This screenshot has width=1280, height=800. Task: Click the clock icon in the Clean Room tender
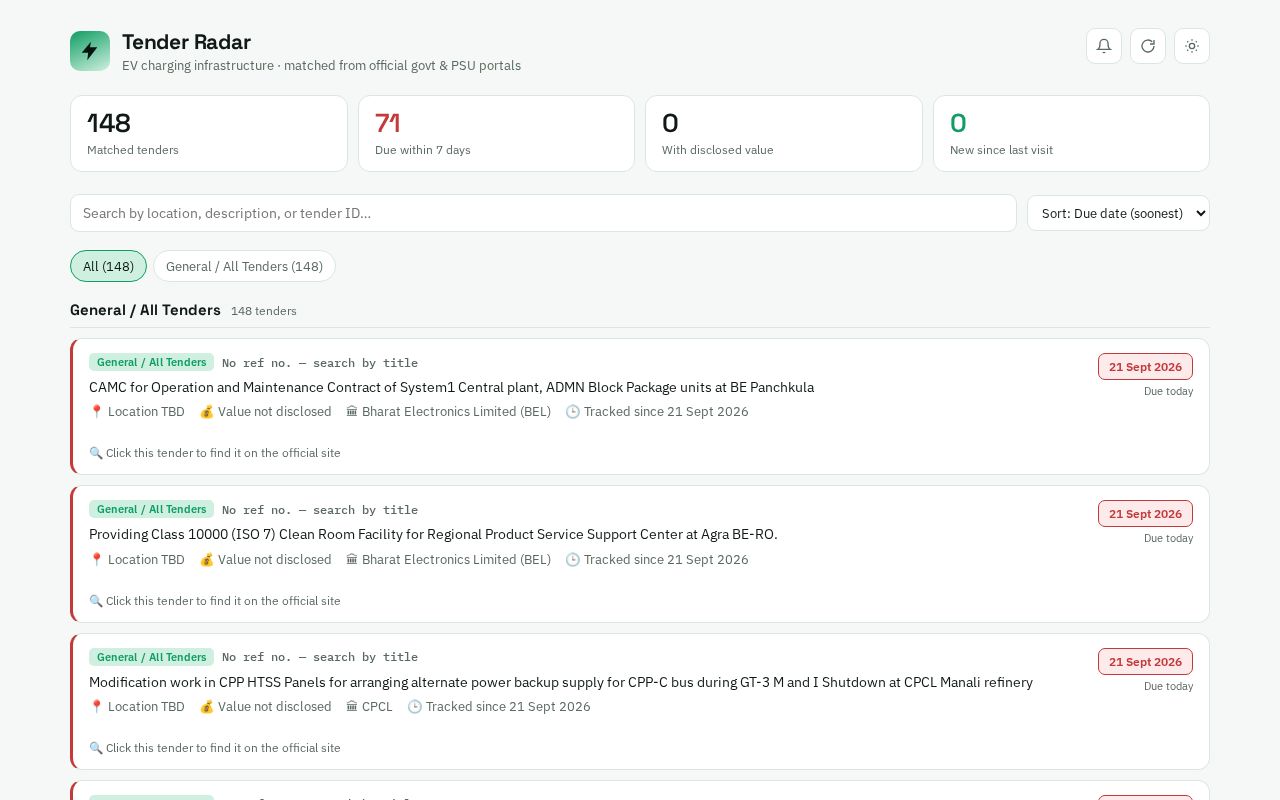pyautogui.click(x=572, y=560)
